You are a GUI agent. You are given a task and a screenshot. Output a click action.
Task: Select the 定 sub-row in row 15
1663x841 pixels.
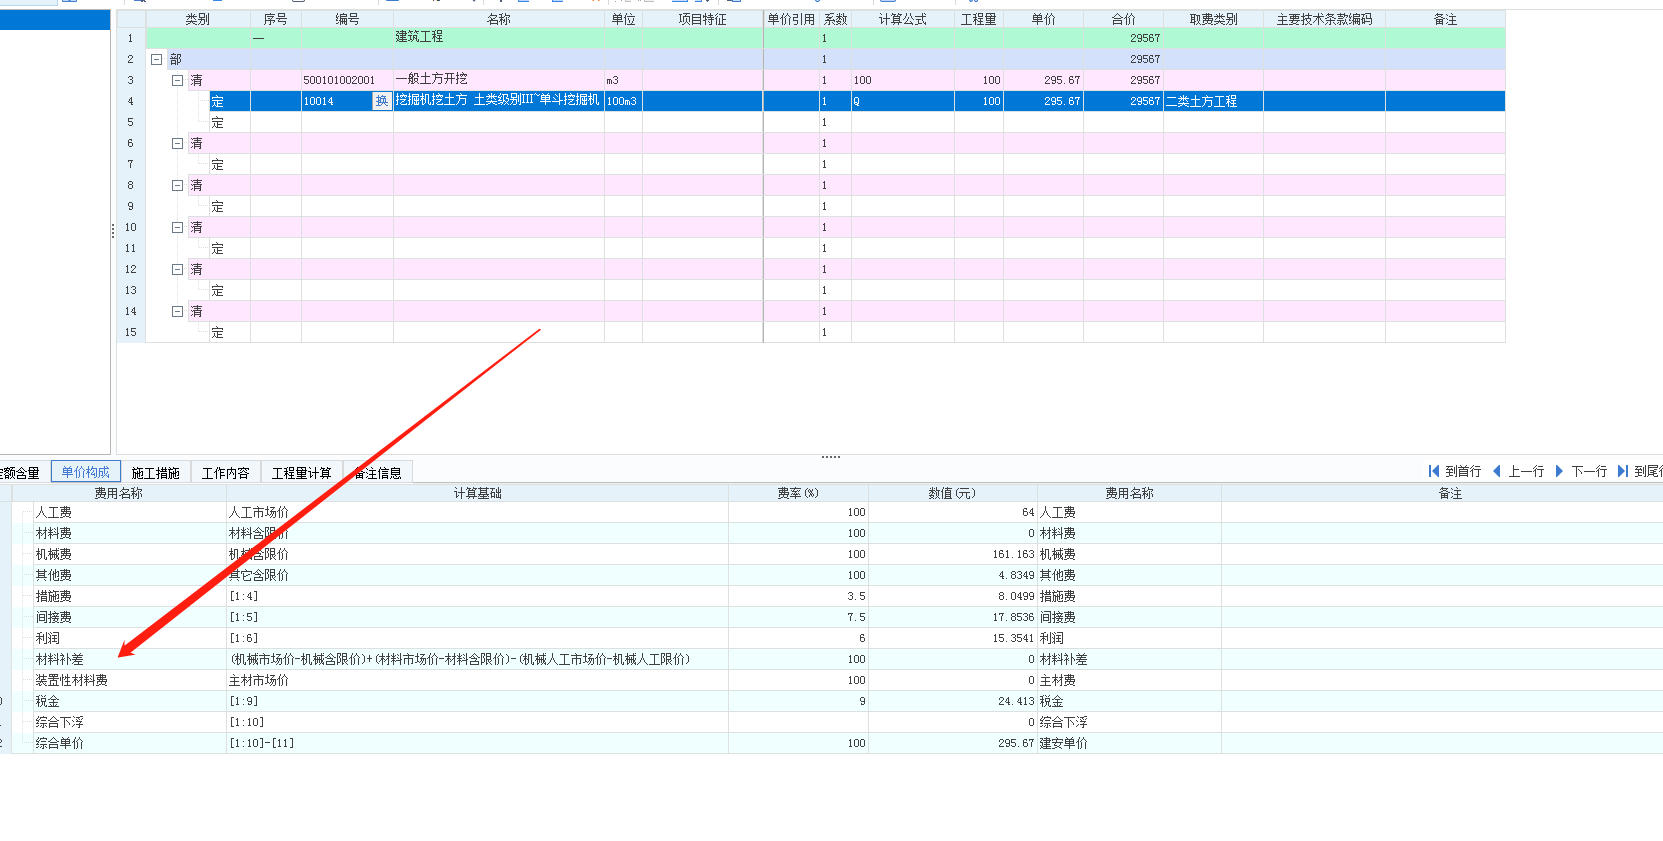825,332
